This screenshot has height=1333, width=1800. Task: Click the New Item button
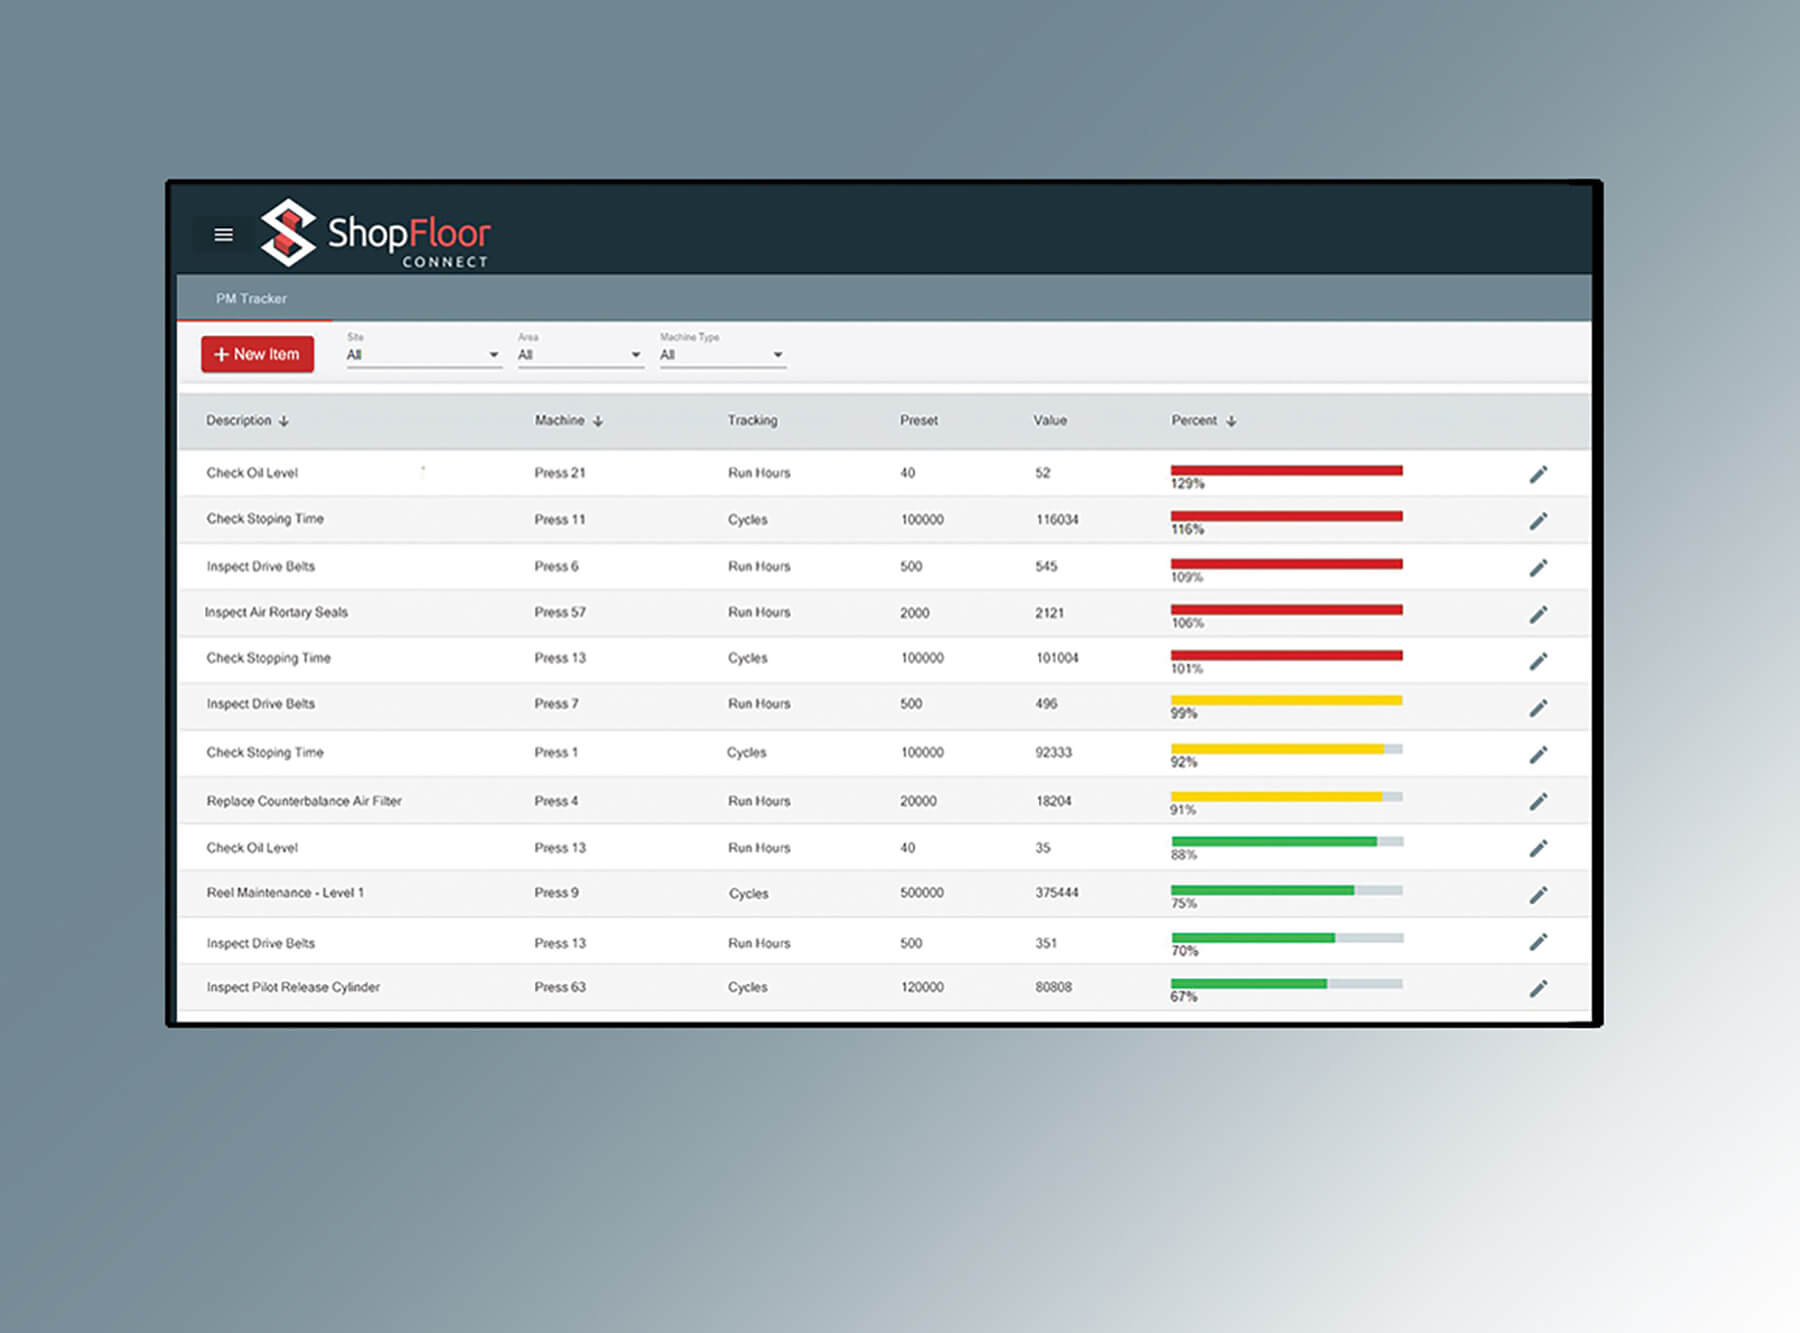coord(257,354)
